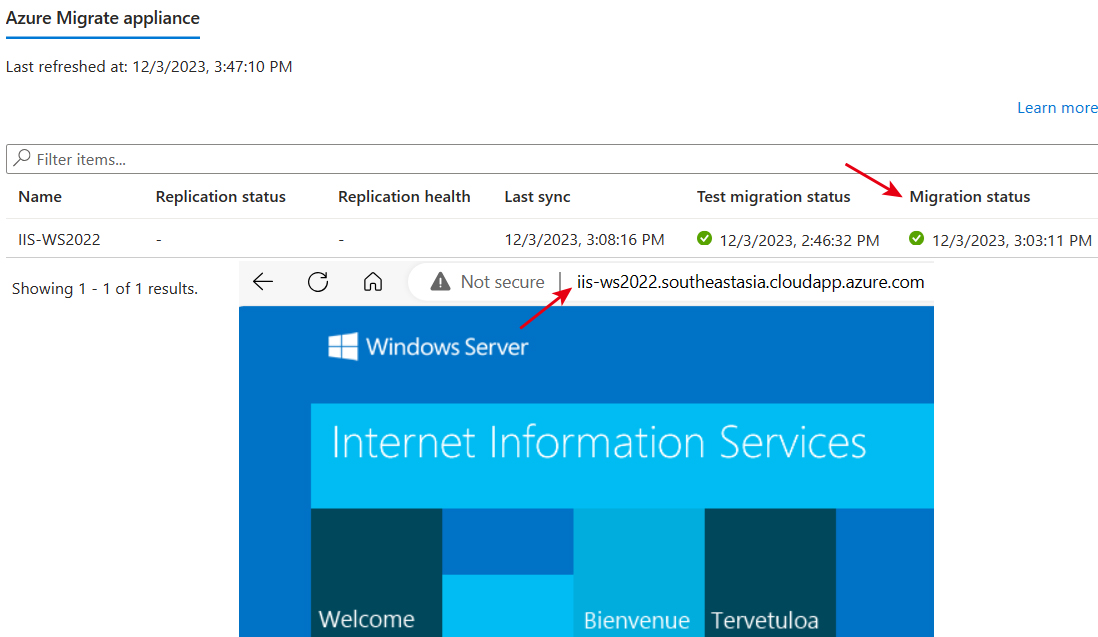
Task: Click Last sync value 12/3/2023, 3:08:16 PM
Action: pyautogui.click(x=584, y=239)
